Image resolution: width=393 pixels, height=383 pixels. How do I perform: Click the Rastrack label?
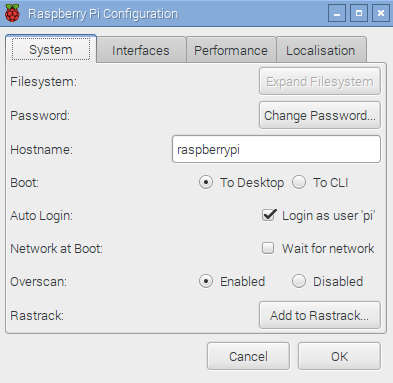37,315
